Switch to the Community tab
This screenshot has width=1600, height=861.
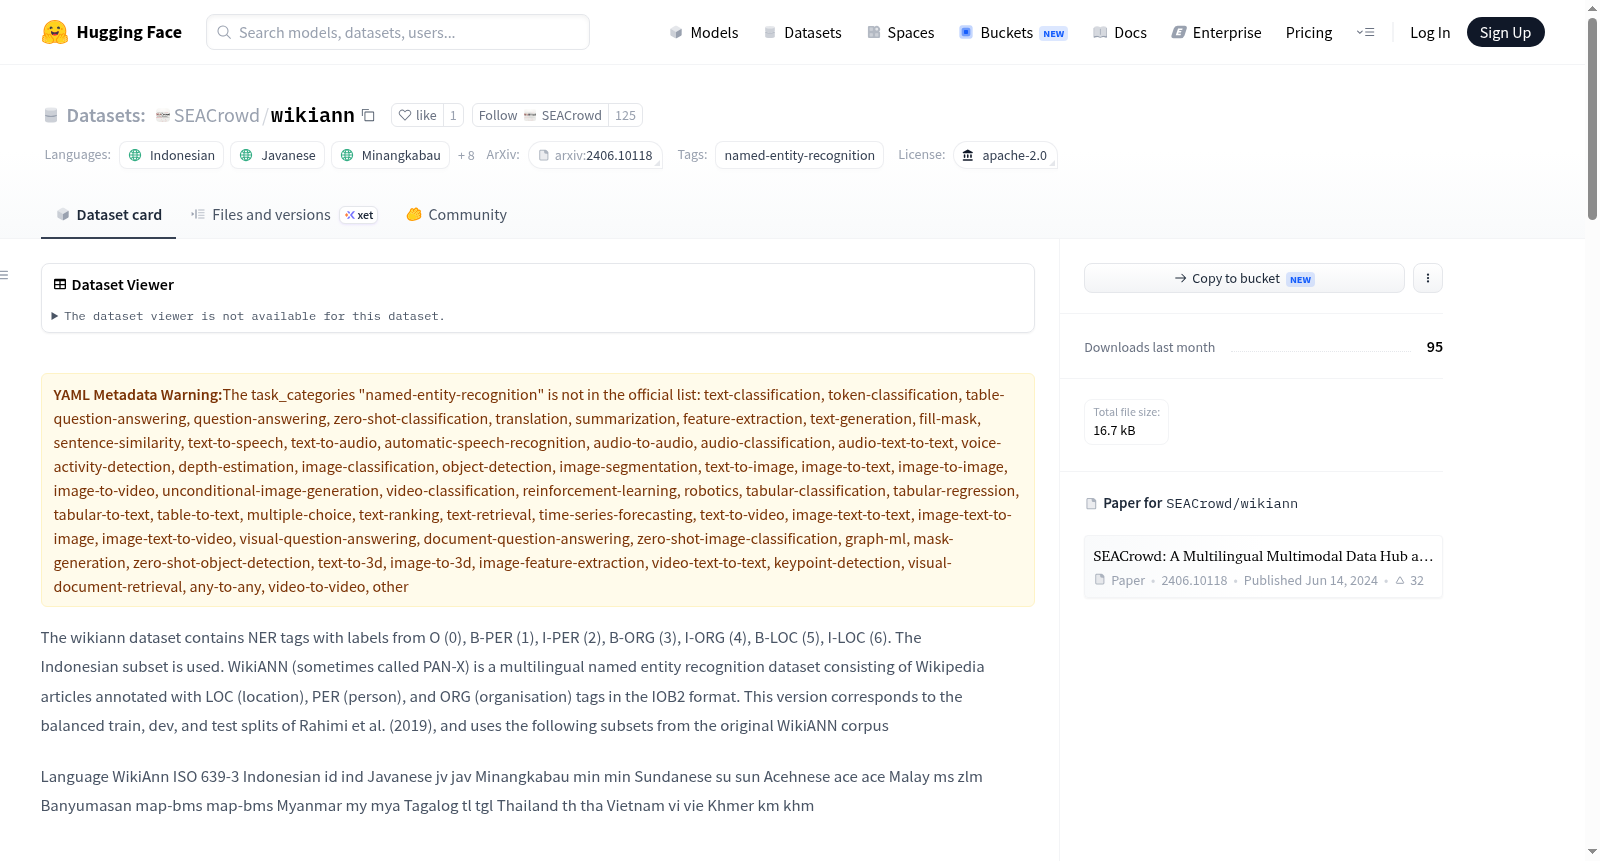point(457,215)
